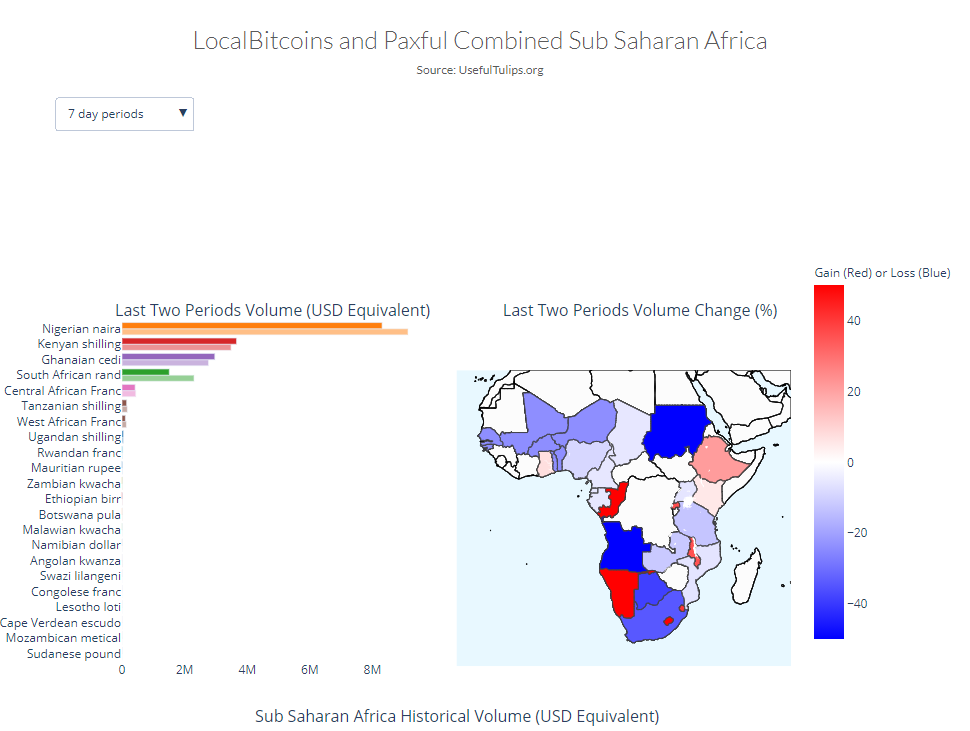Image resolution: width=970 pixels, height=731 pixels.
Task: Click Kenya's pale pink region on map
Action: coord(709,496)
